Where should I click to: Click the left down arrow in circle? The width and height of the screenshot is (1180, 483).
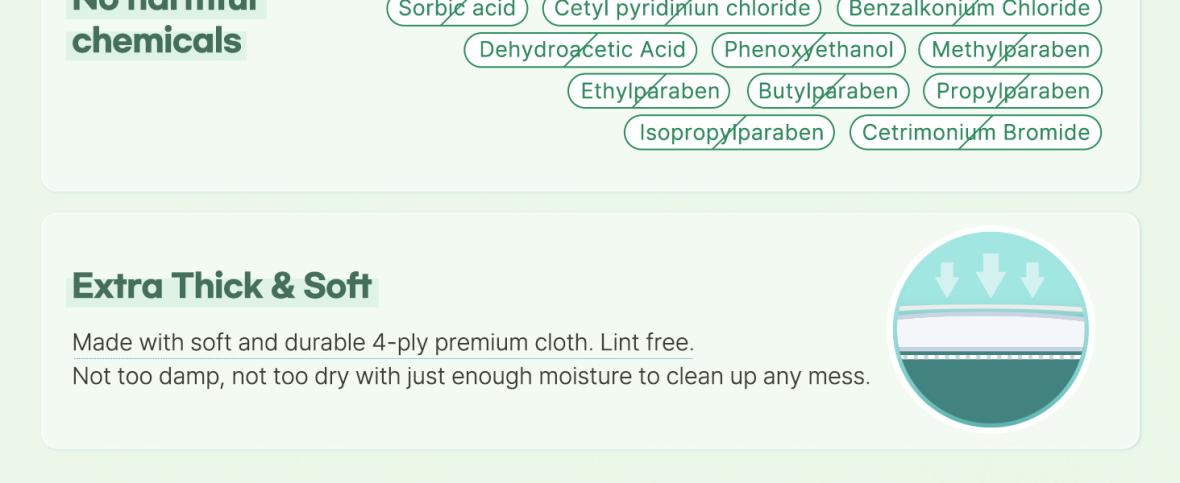click(947, 280)
